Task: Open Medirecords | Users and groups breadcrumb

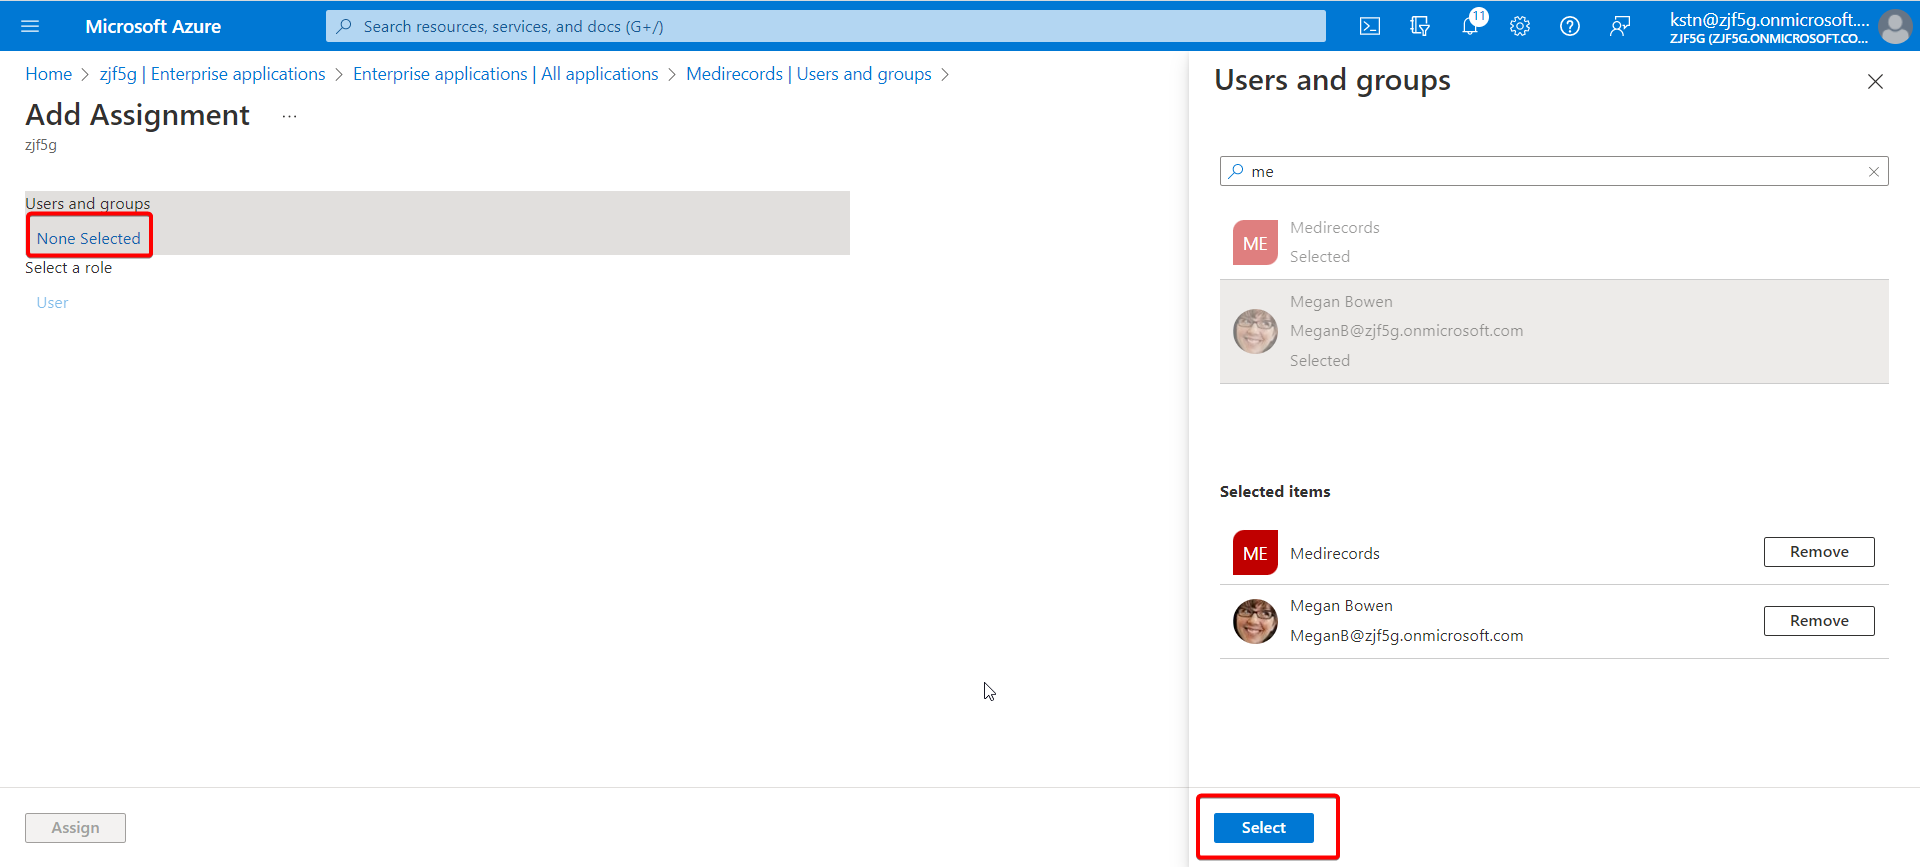Action: click(x=809, y=74)
